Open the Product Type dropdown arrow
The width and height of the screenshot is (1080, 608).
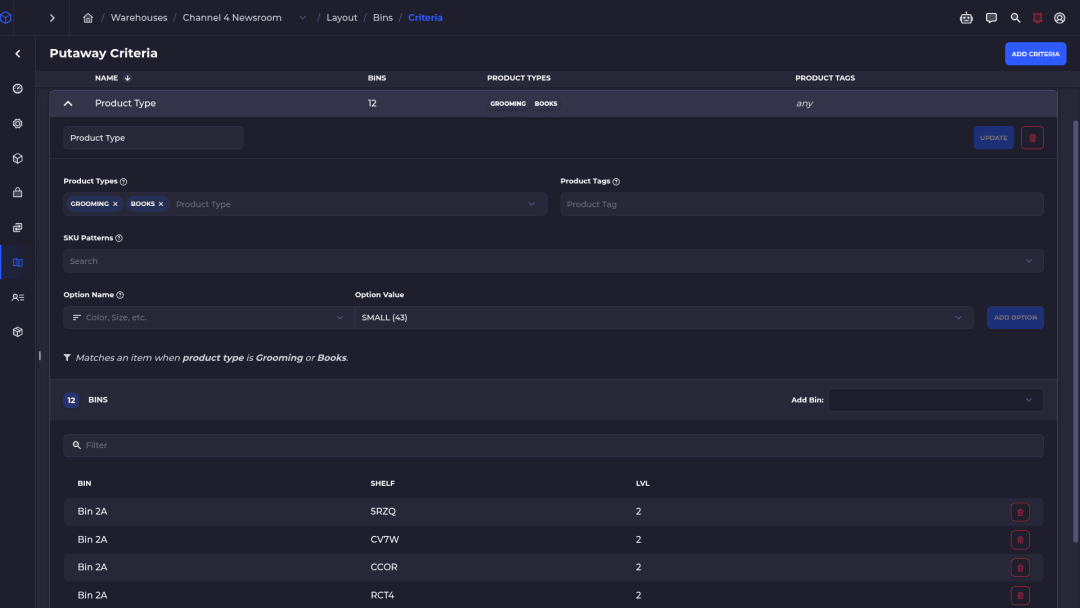point(532,204)
